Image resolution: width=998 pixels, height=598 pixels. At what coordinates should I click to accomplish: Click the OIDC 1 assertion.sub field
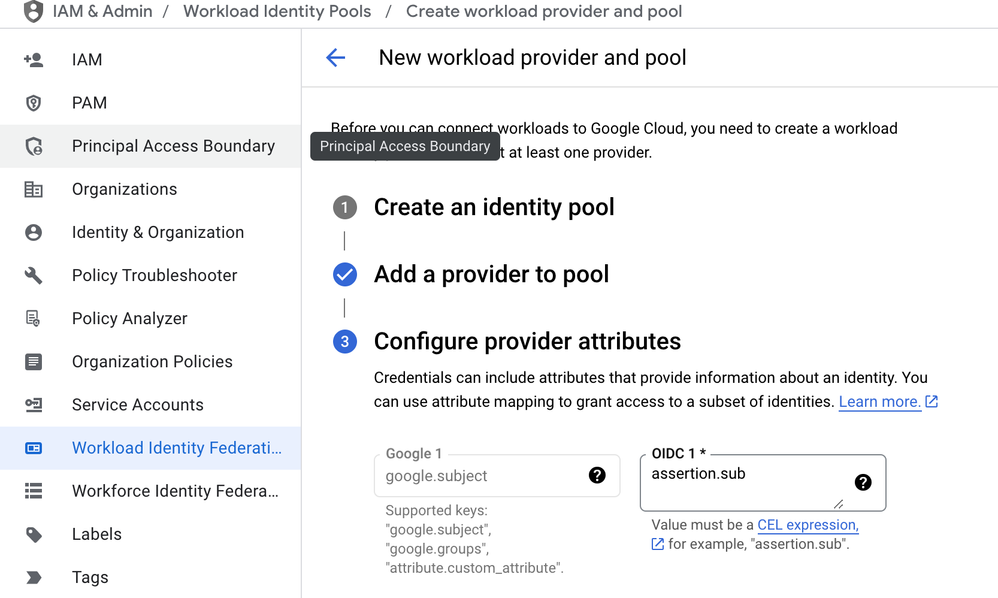(x=763, y=482)
